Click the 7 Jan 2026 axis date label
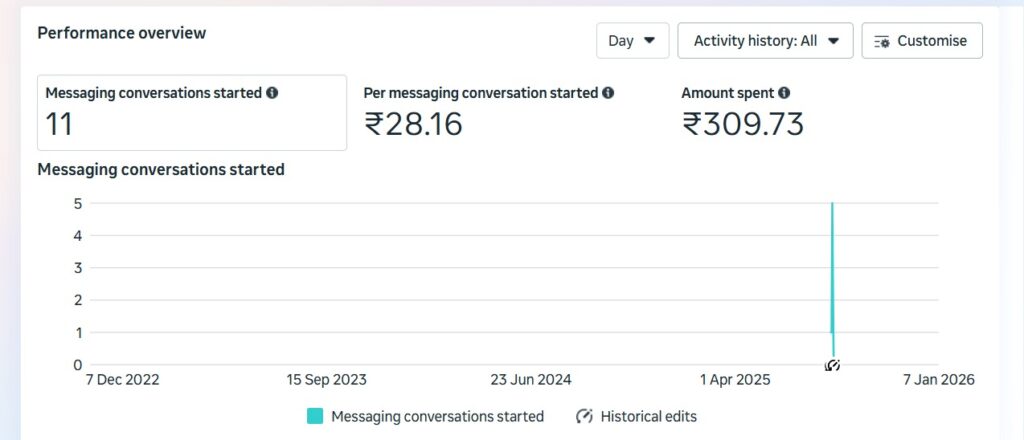 pyautogui.click(x=937, y=380)
